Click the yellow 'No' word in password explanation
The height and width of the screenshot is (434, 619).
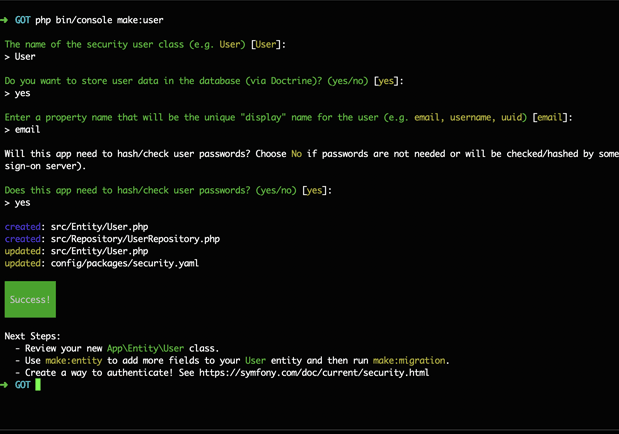(296, 154)
